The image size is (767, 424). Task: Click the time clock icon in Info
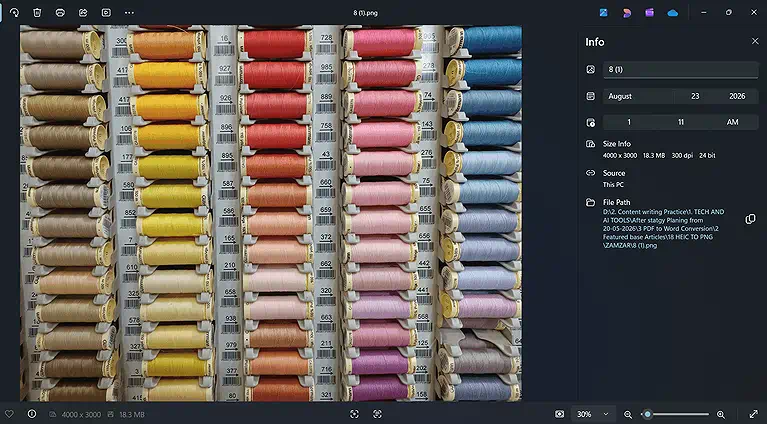590,122
